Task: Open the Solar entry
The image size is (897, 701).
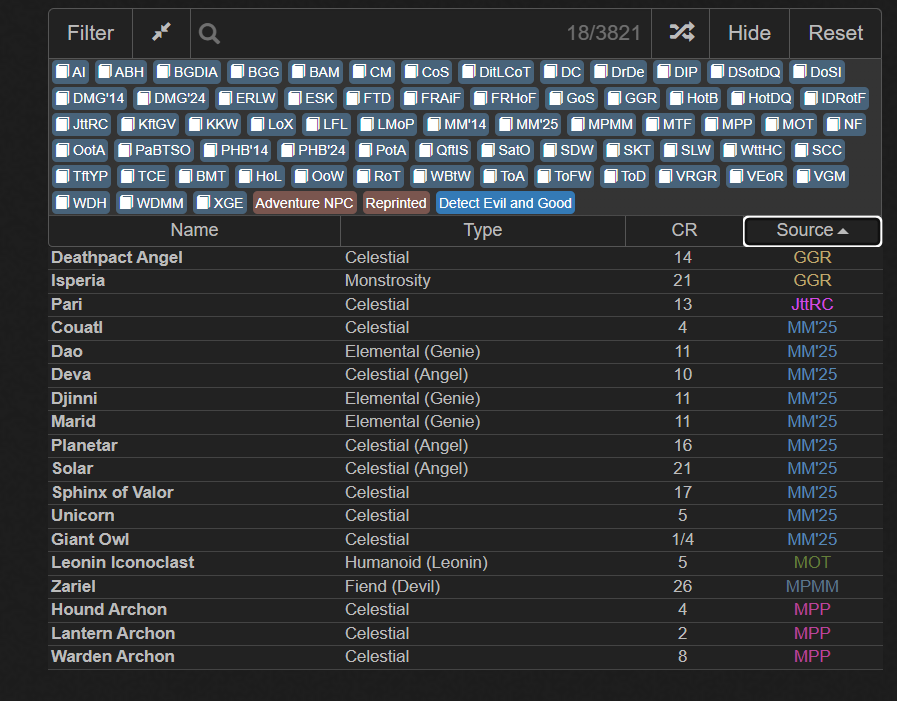Action: (x=465, y=469)
